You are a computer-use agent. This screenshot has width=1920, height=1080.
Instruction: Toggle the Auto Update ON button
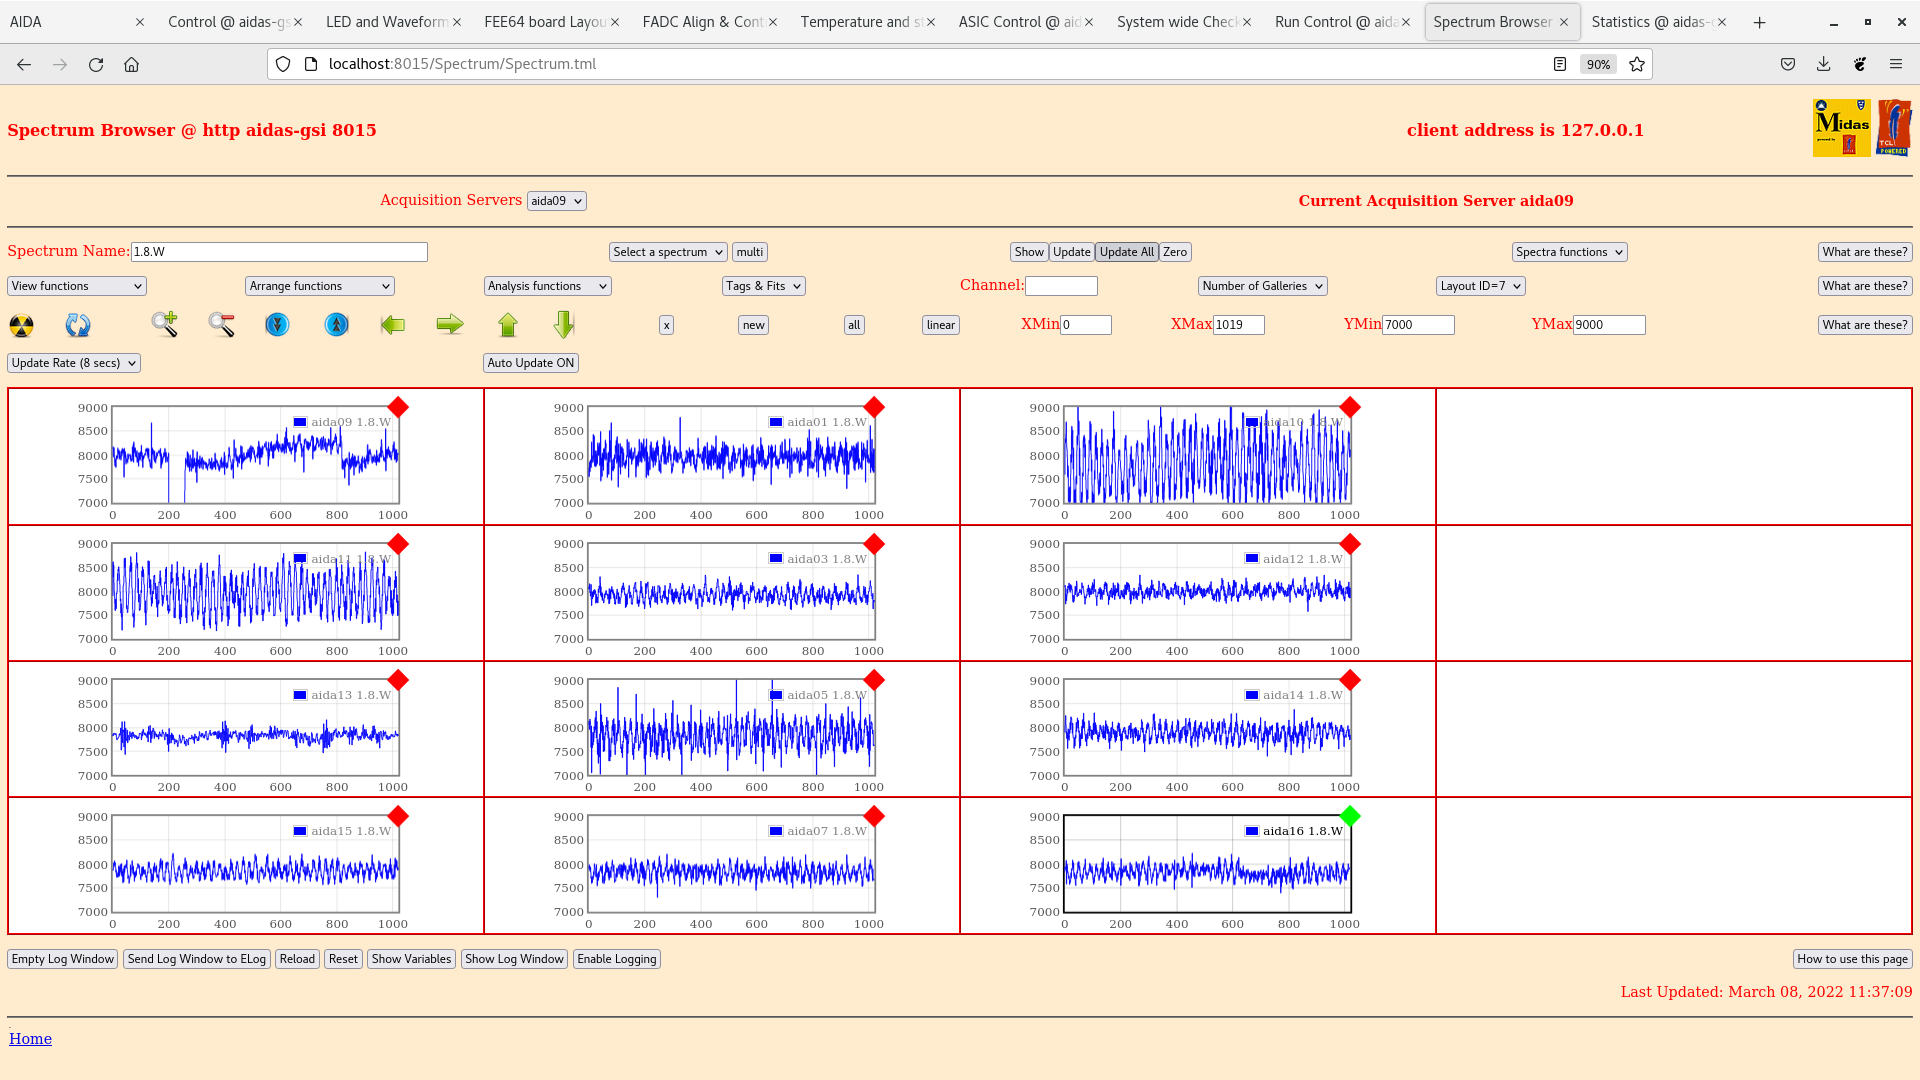531,363
